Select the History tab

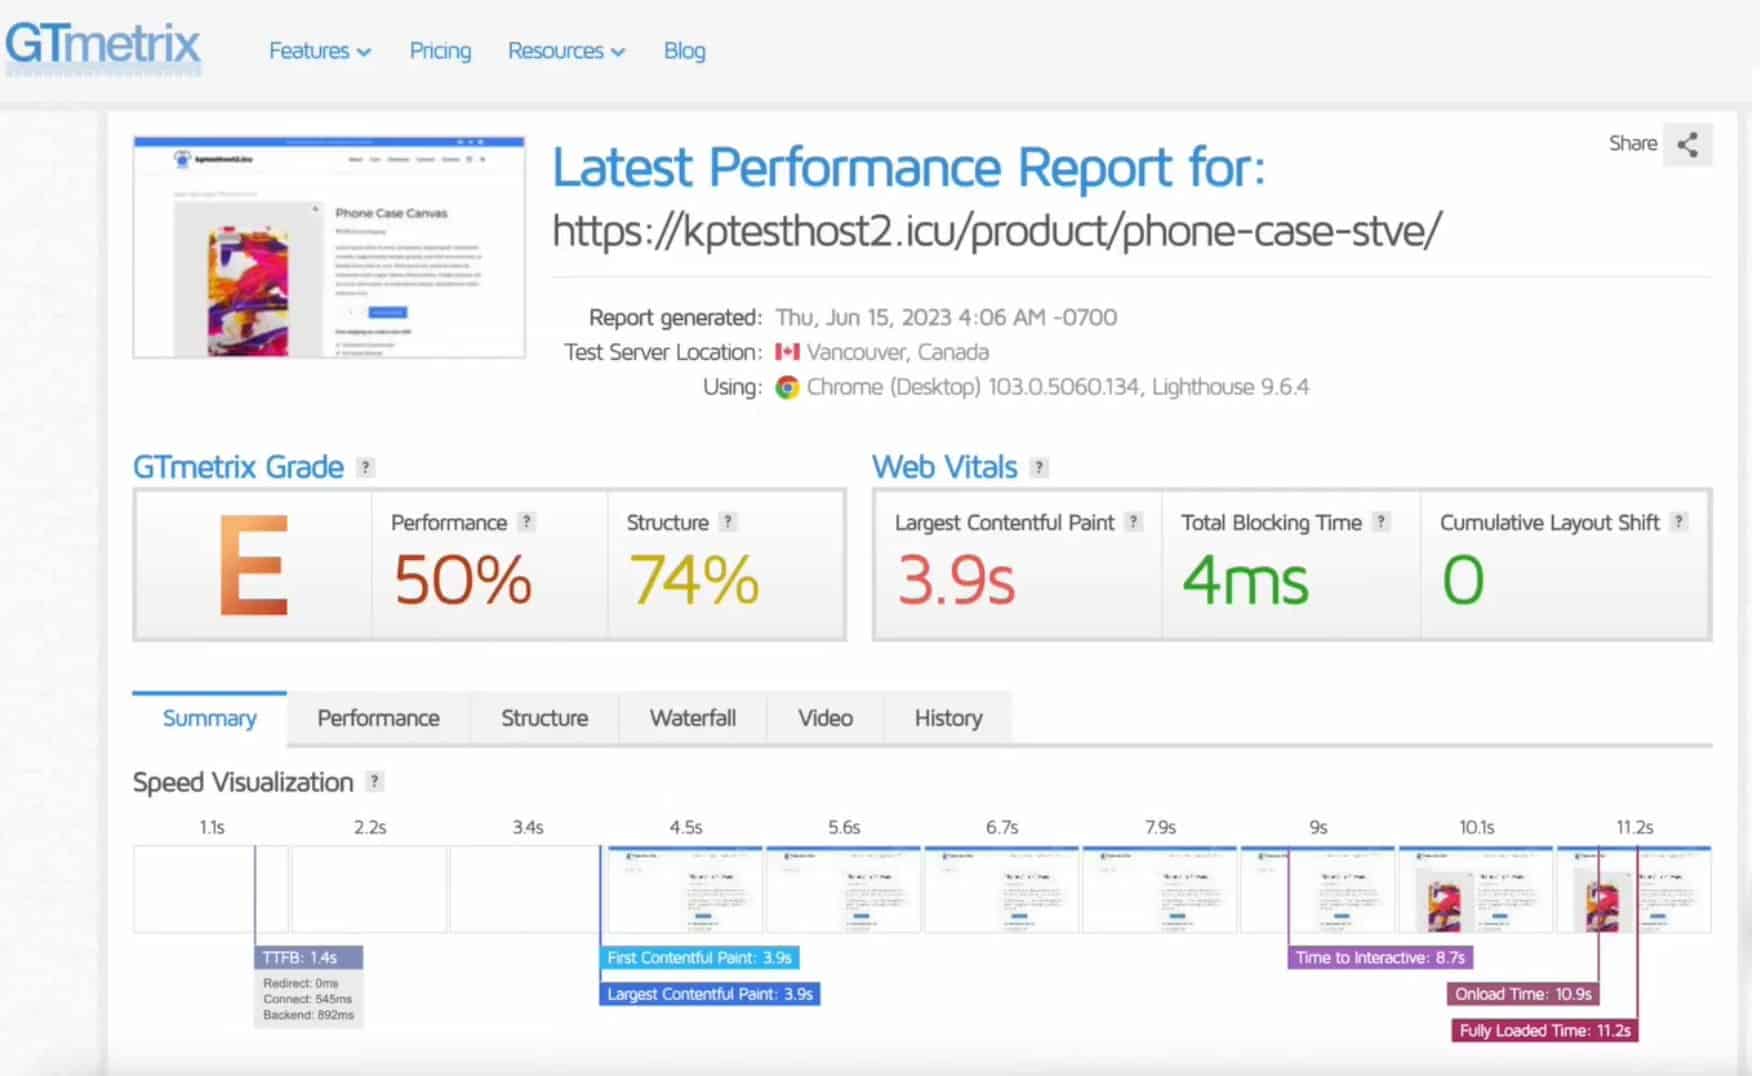tap(948, 718)
